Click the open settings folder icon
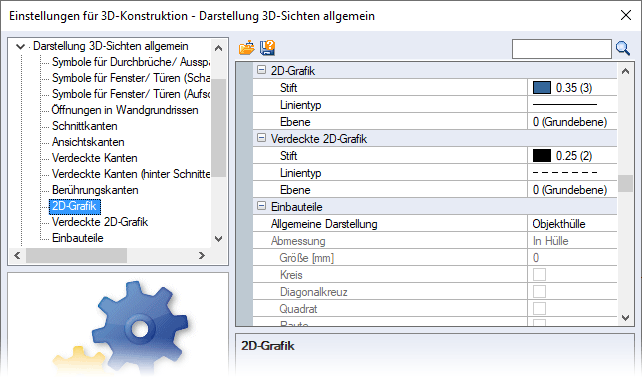 pyautogui.click(x=246, y=48)
